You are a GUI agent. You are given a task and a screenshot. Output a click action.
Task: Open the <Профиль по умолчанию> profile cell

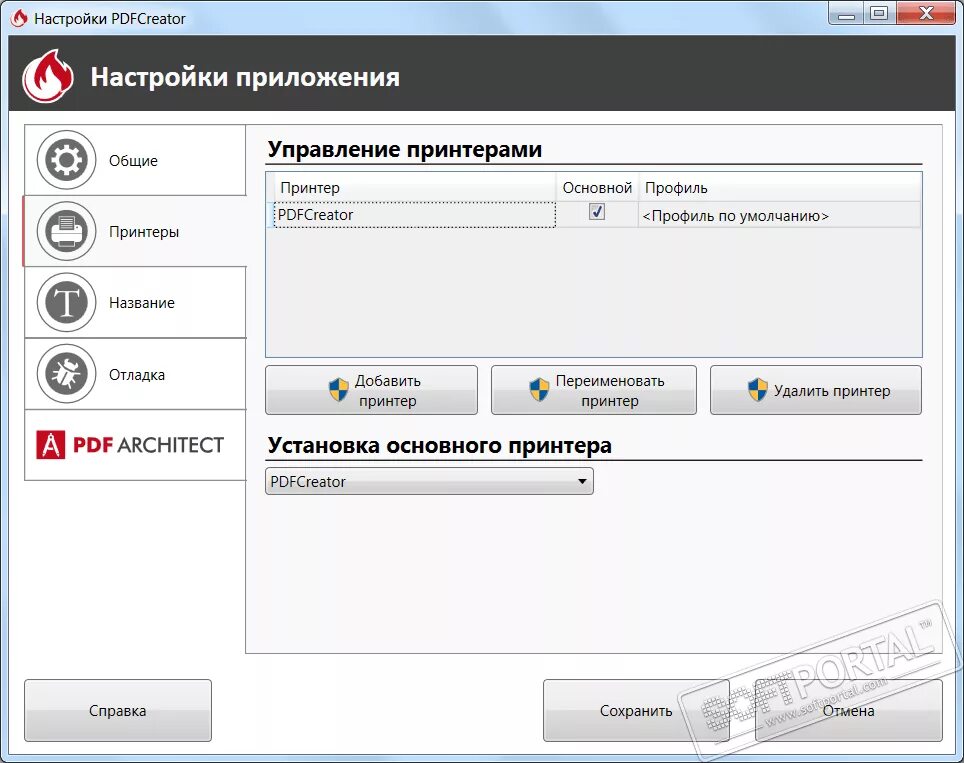[x=780, y=216]
